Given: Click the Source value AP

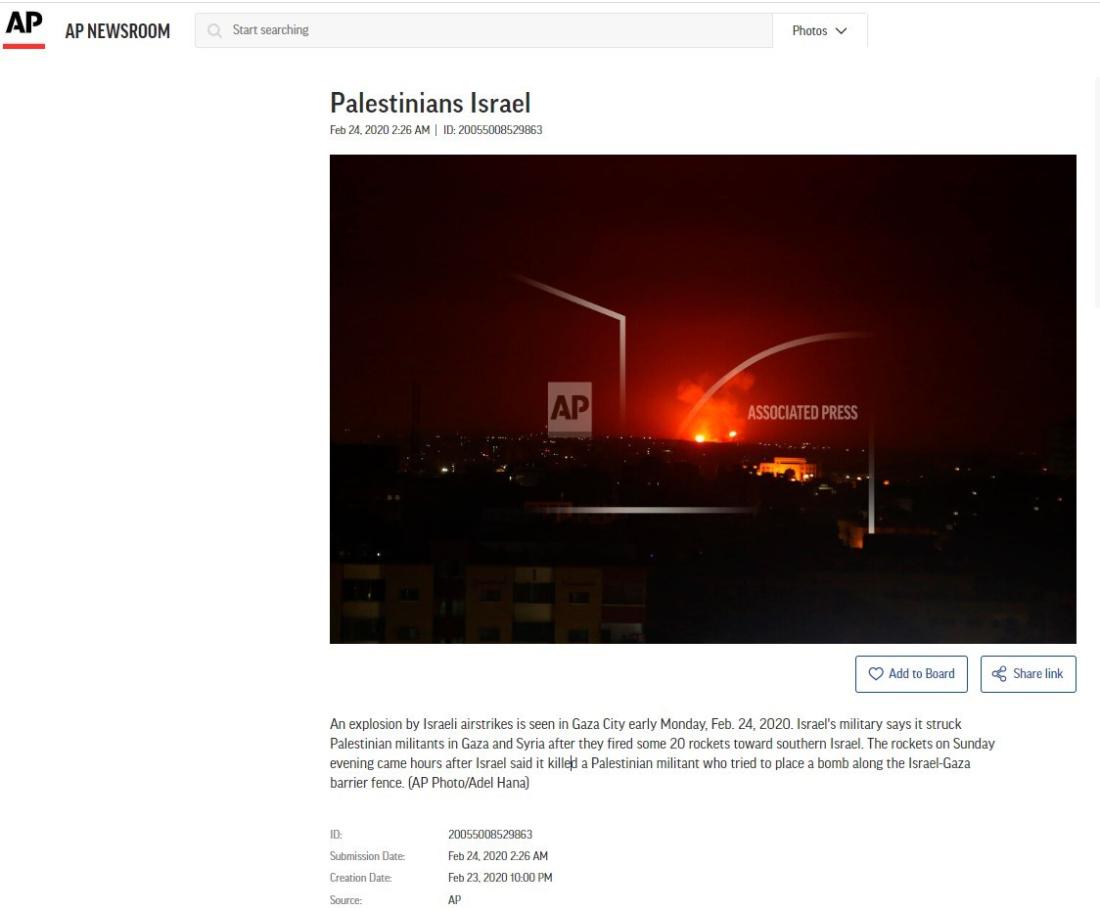Looking at the screenshot, I should (455, 900).
